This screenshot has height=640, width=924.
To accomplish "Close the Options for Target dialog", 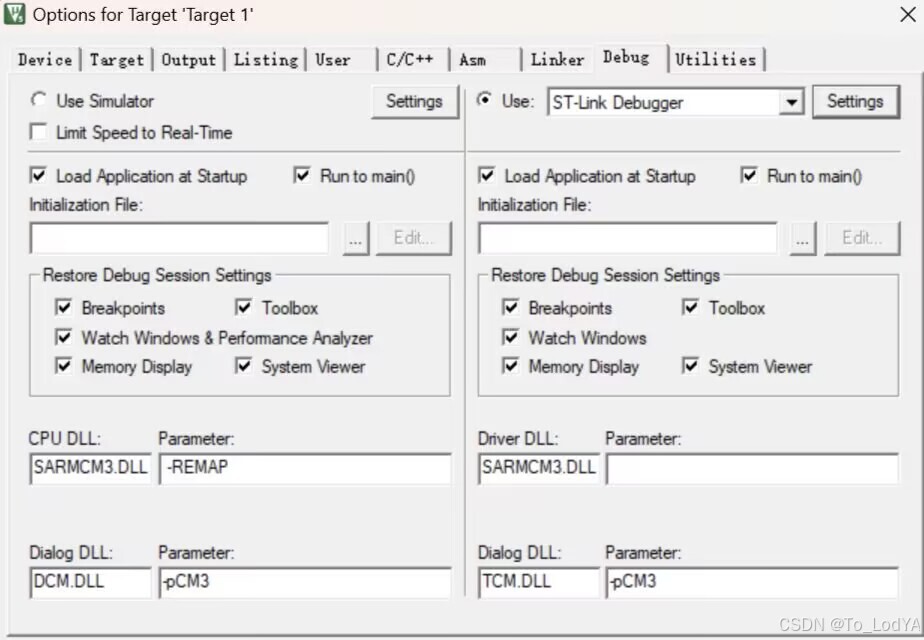I will coord(908,15).
